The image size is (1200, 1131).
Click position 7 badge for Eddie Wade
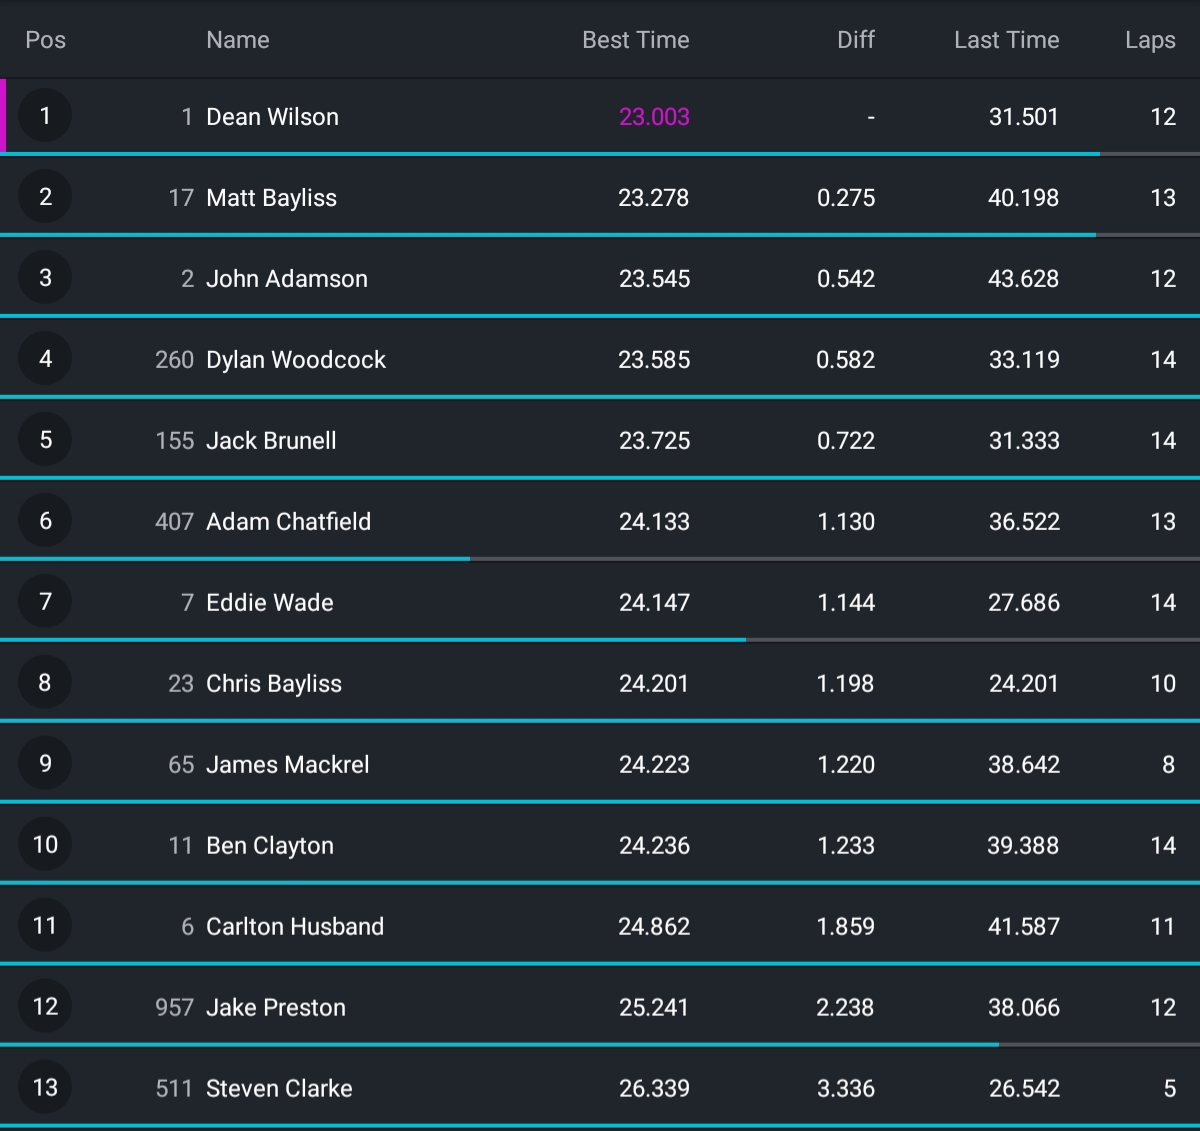[45, 602]
